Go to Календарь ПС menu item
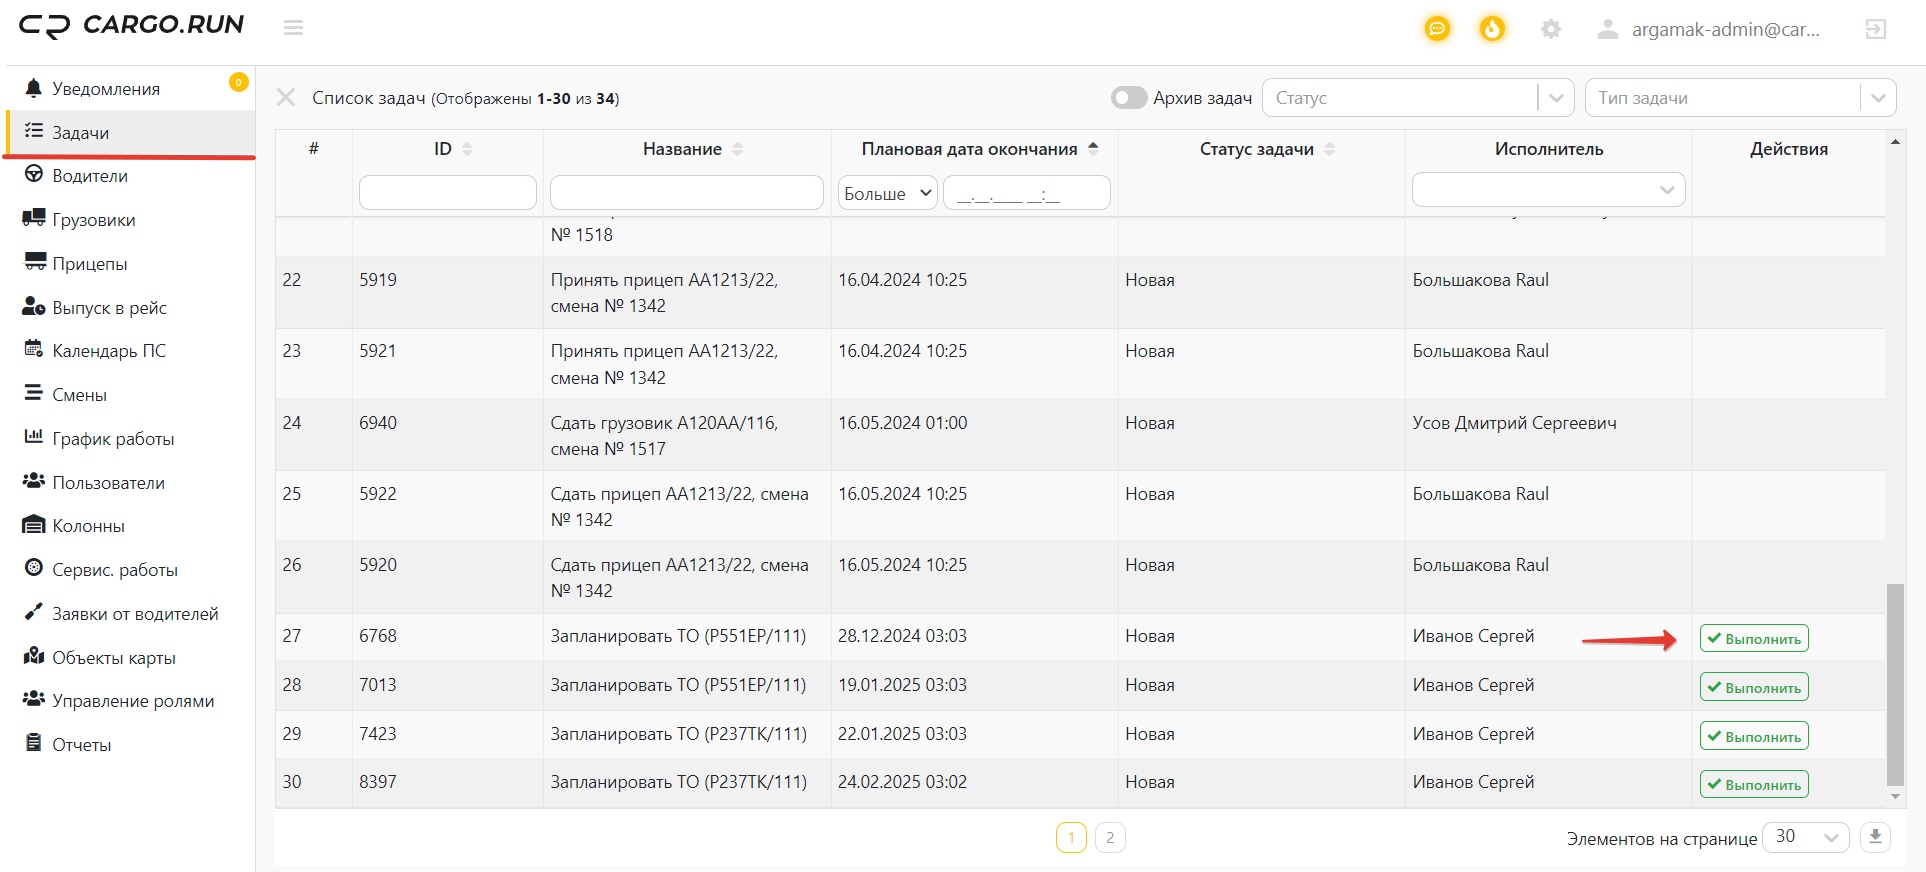The image size is (1926, 872). pos(109,351)
